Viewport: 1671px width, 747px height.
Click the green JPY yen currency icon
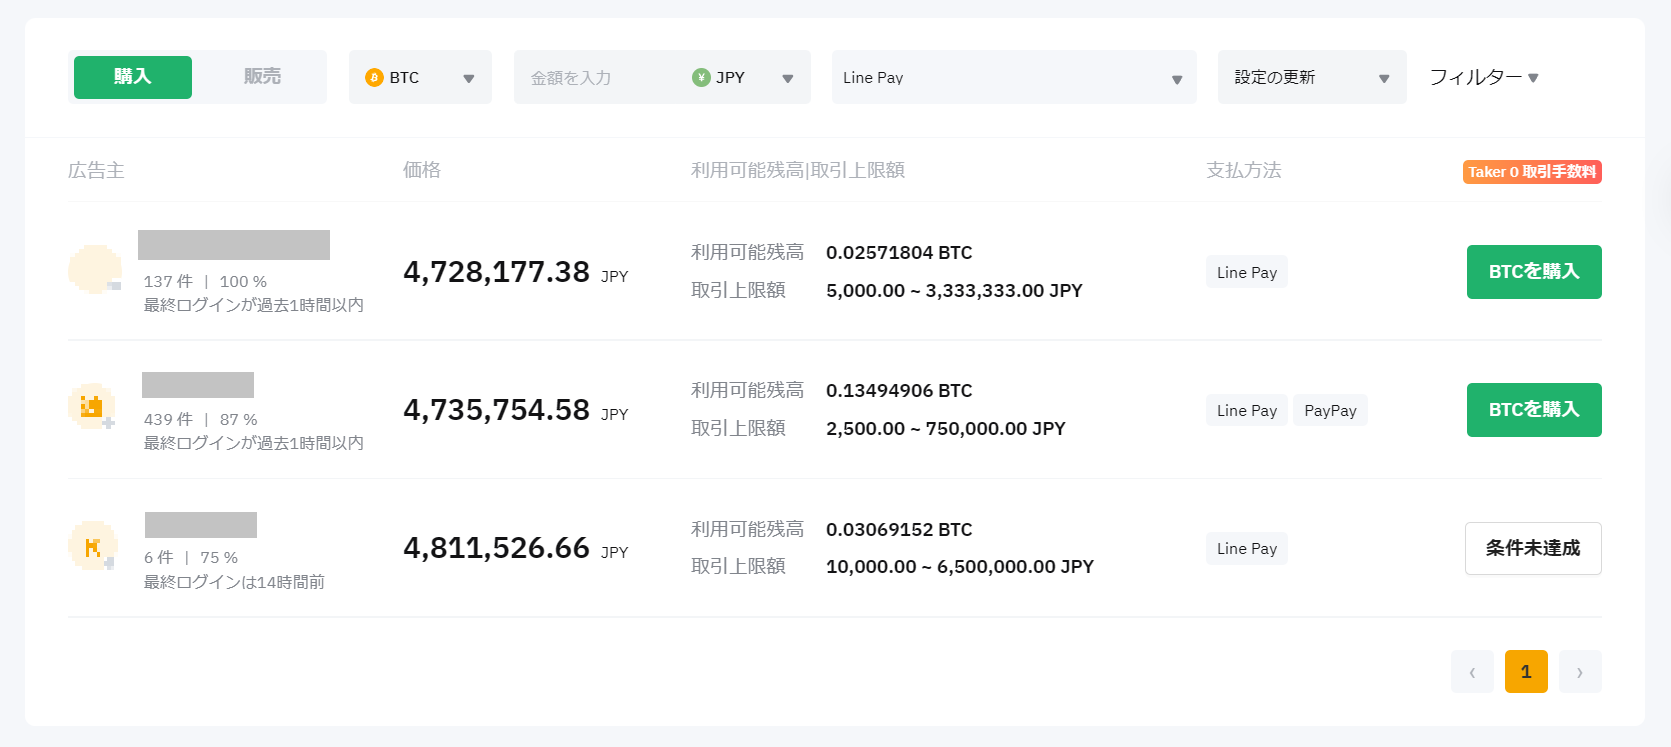click(701, 78)
